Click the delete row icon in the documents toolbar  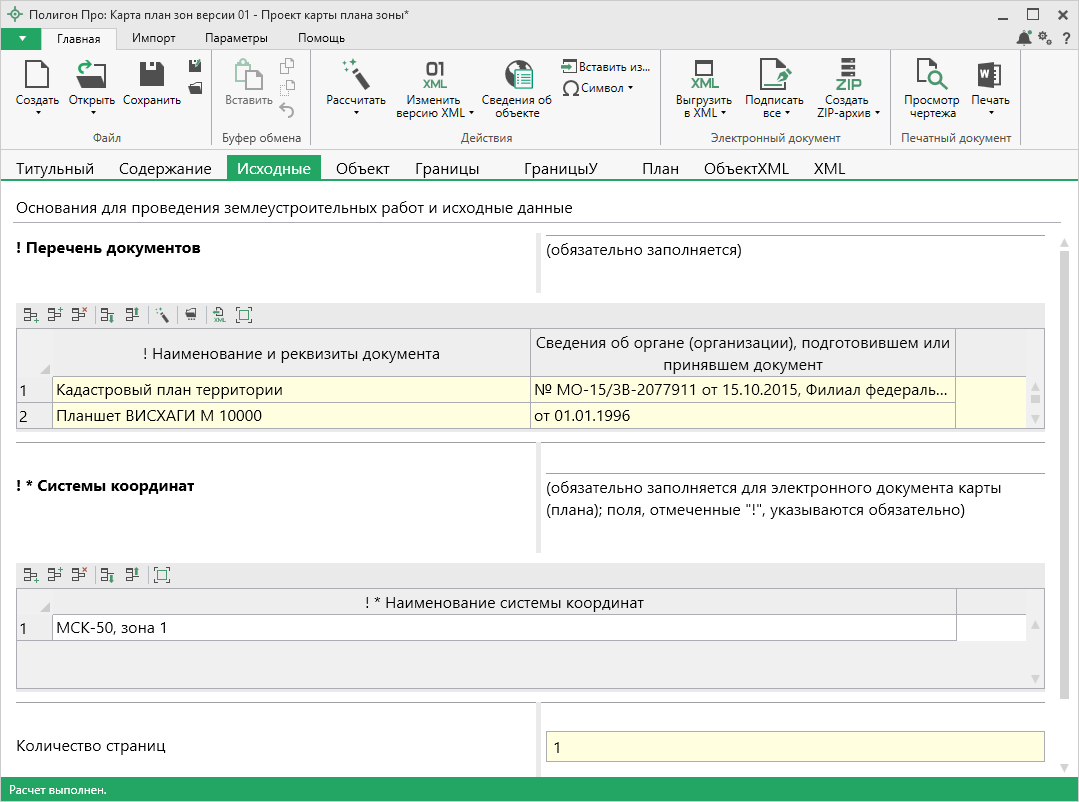pos(80,316)
